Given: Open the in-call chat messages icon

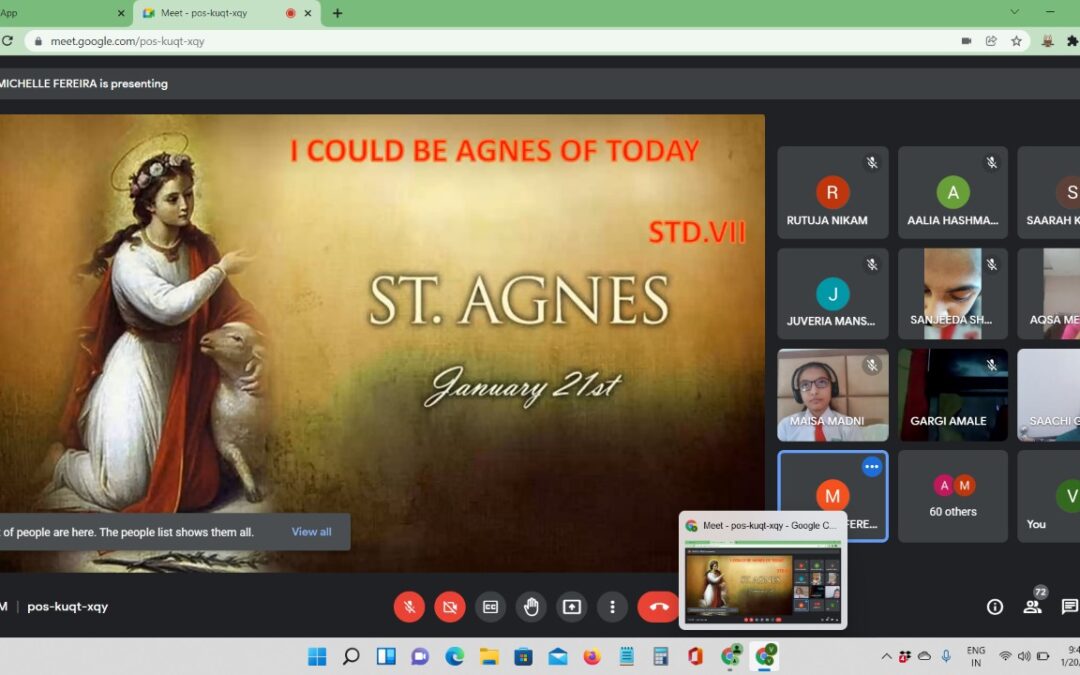Looking at the screenshot, I should point(1070,607).
